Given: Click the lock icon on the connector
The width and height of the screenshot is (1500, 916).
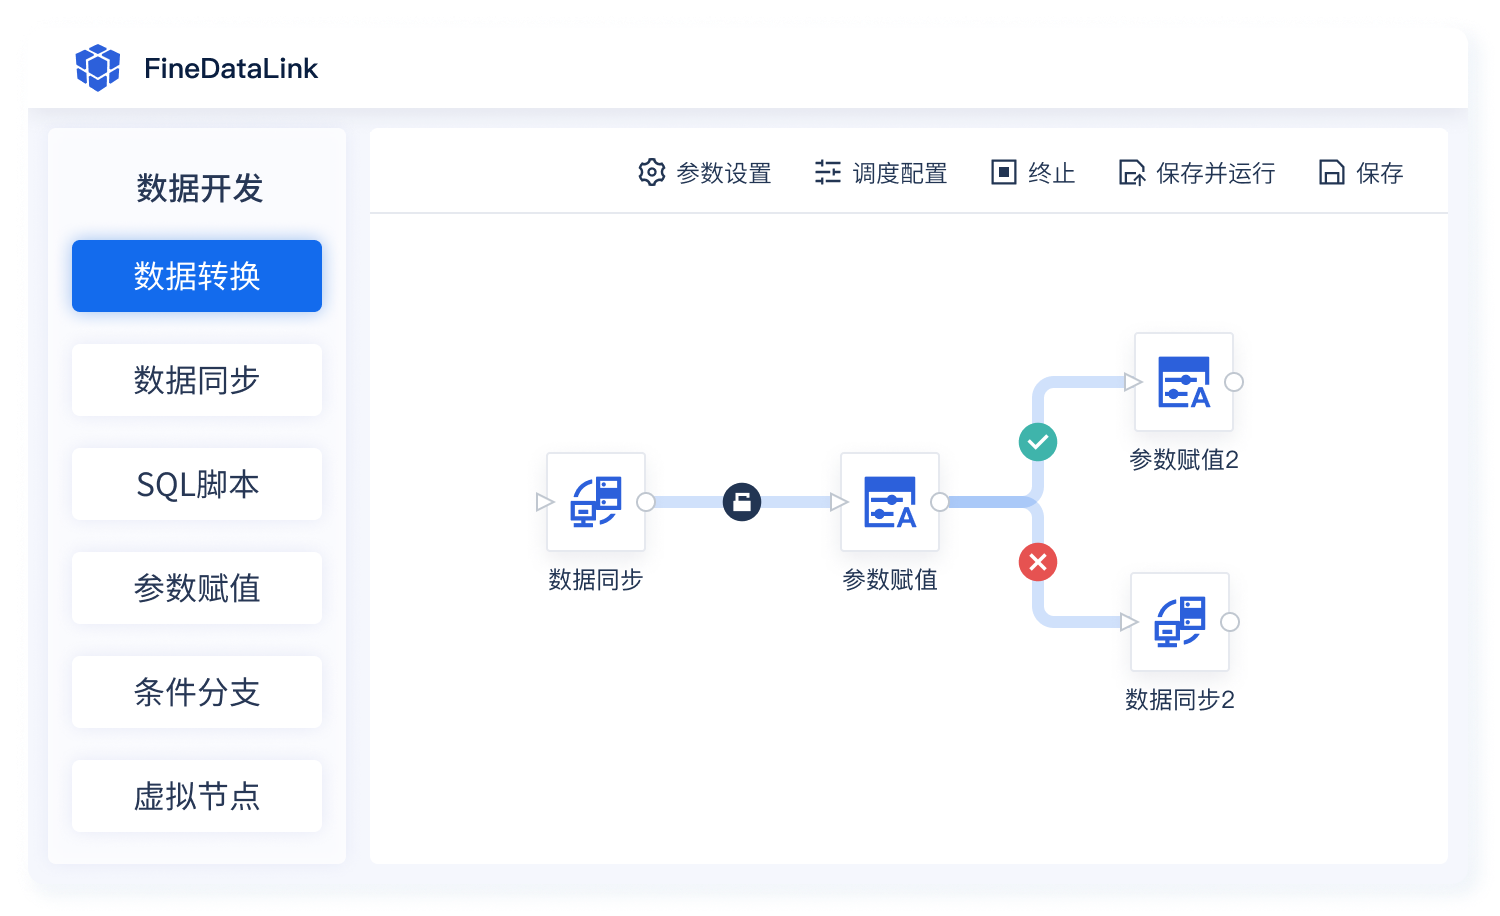Looking at the screenshot, I should tap(742, 502).
